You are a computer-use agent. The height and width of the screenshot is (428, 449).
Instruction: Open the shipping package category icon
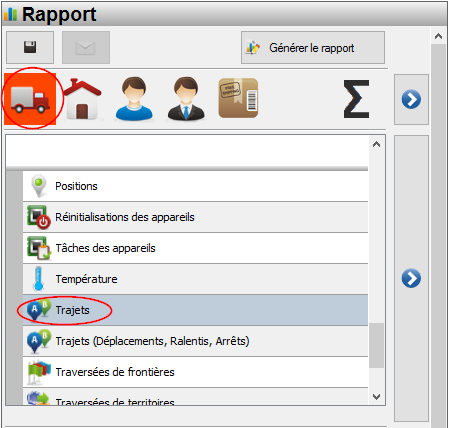click(x=238, y=98)
